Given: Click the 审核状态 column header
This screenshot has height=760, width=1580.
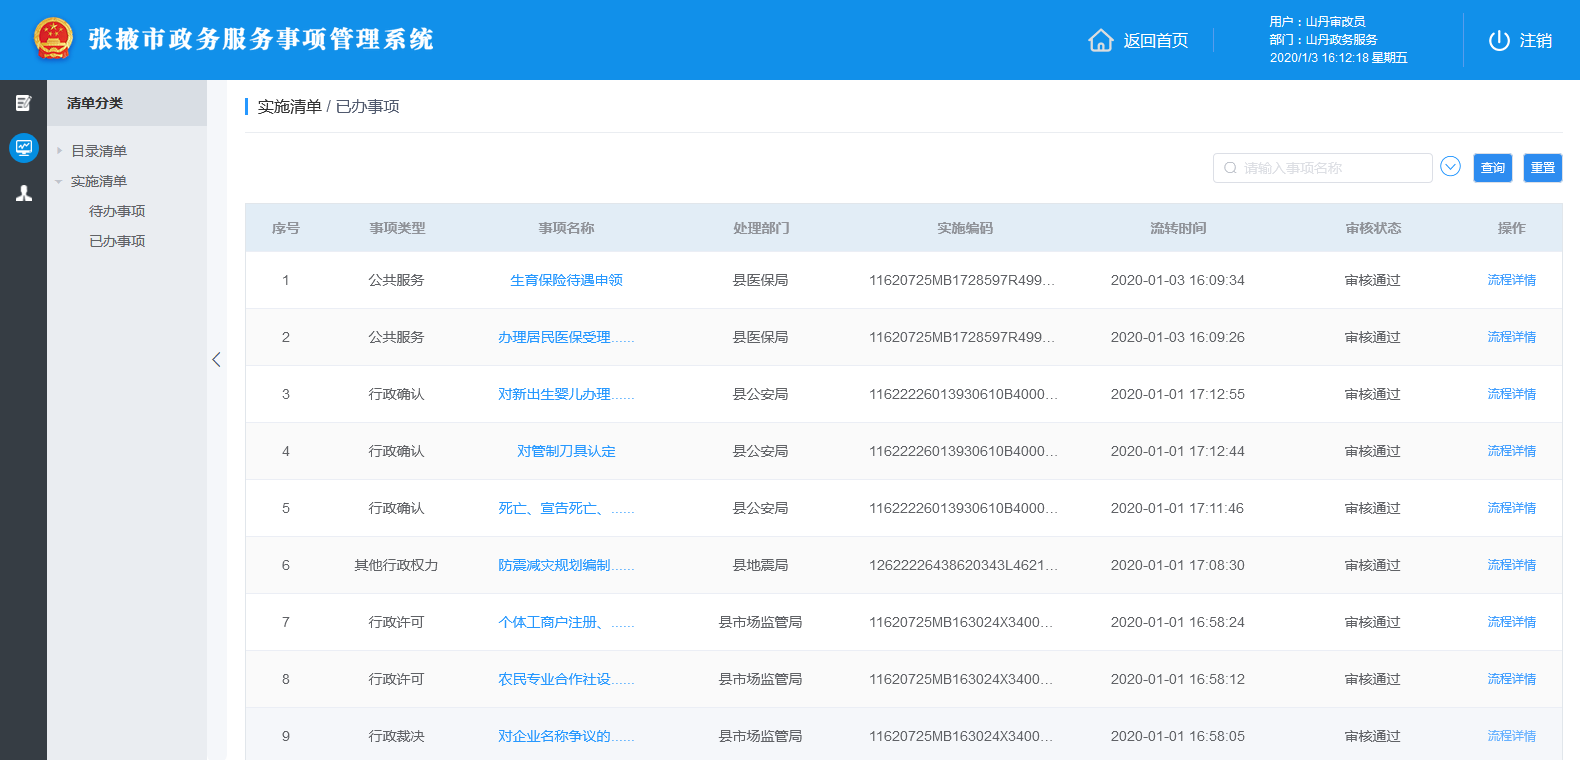Looking at the screenshot, I should pos(1373,228).
